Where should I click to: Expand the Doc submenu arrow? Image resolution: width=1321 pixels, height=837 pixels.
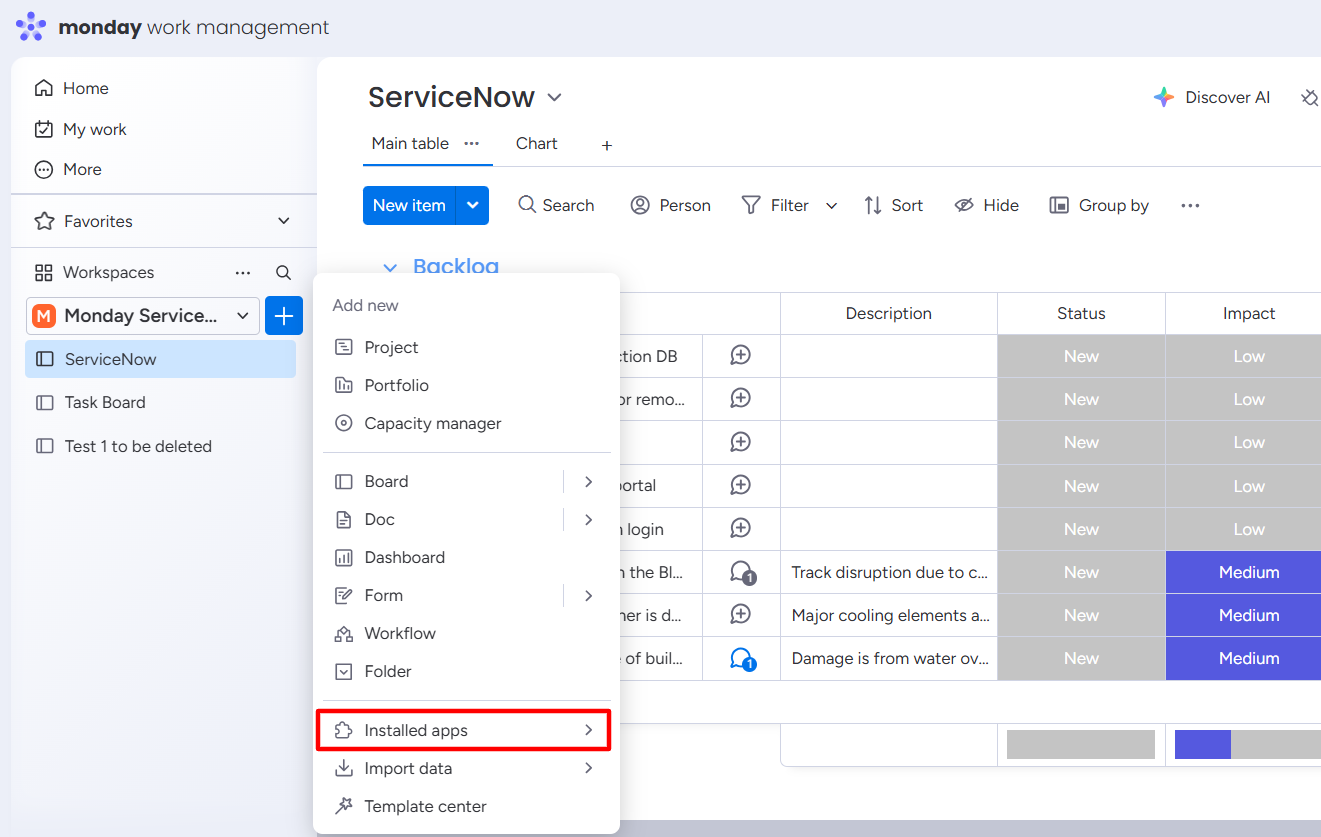coord(589,519)
